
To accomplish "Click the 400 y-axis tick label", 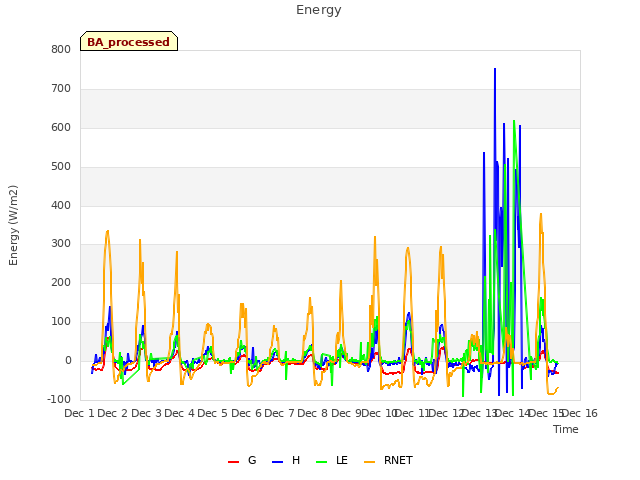I will pyautogui.click(x=61, y=206).
